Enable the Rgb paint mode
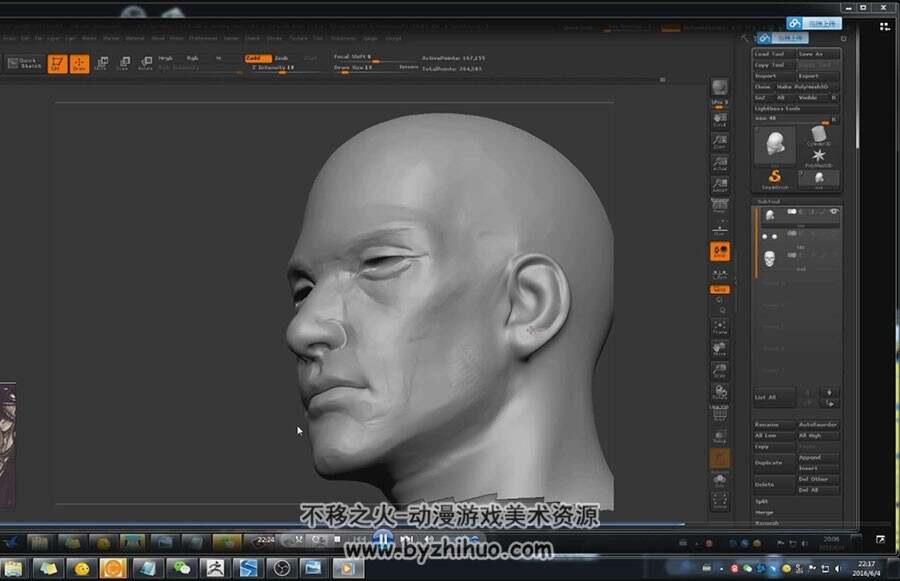This screenshot has width=900, height=581. pos(192,58)
